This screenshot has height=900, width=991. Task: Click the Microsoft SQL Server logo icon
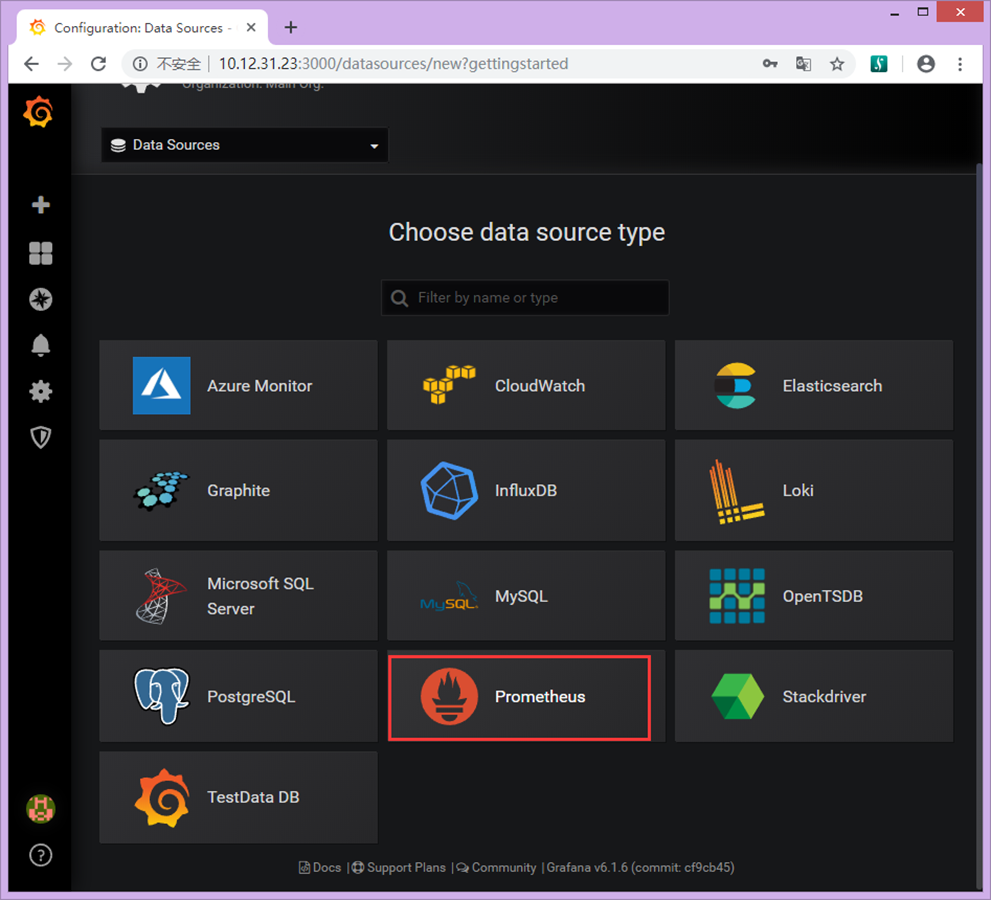161,596
